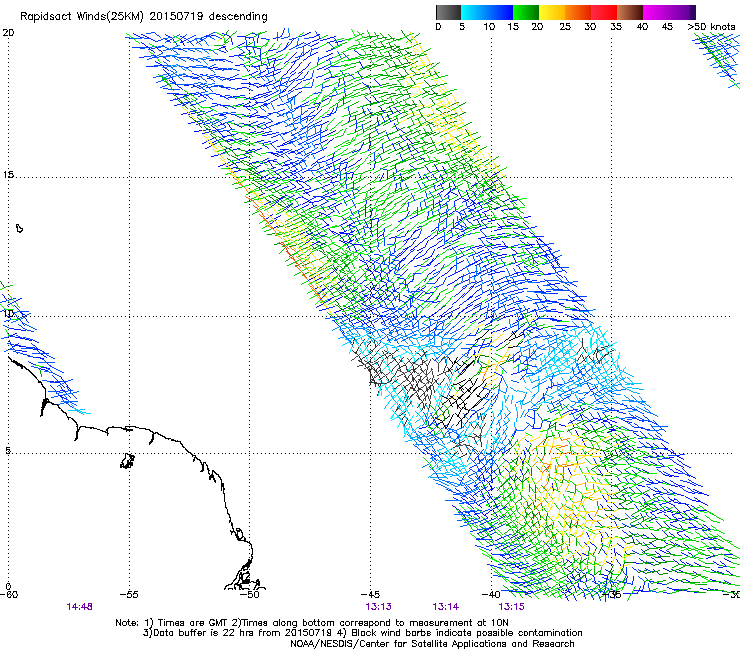Click the -55 longitude axis label
Image resolution: width=740 pixels, height=650 pixels.
tap(129, 594)
